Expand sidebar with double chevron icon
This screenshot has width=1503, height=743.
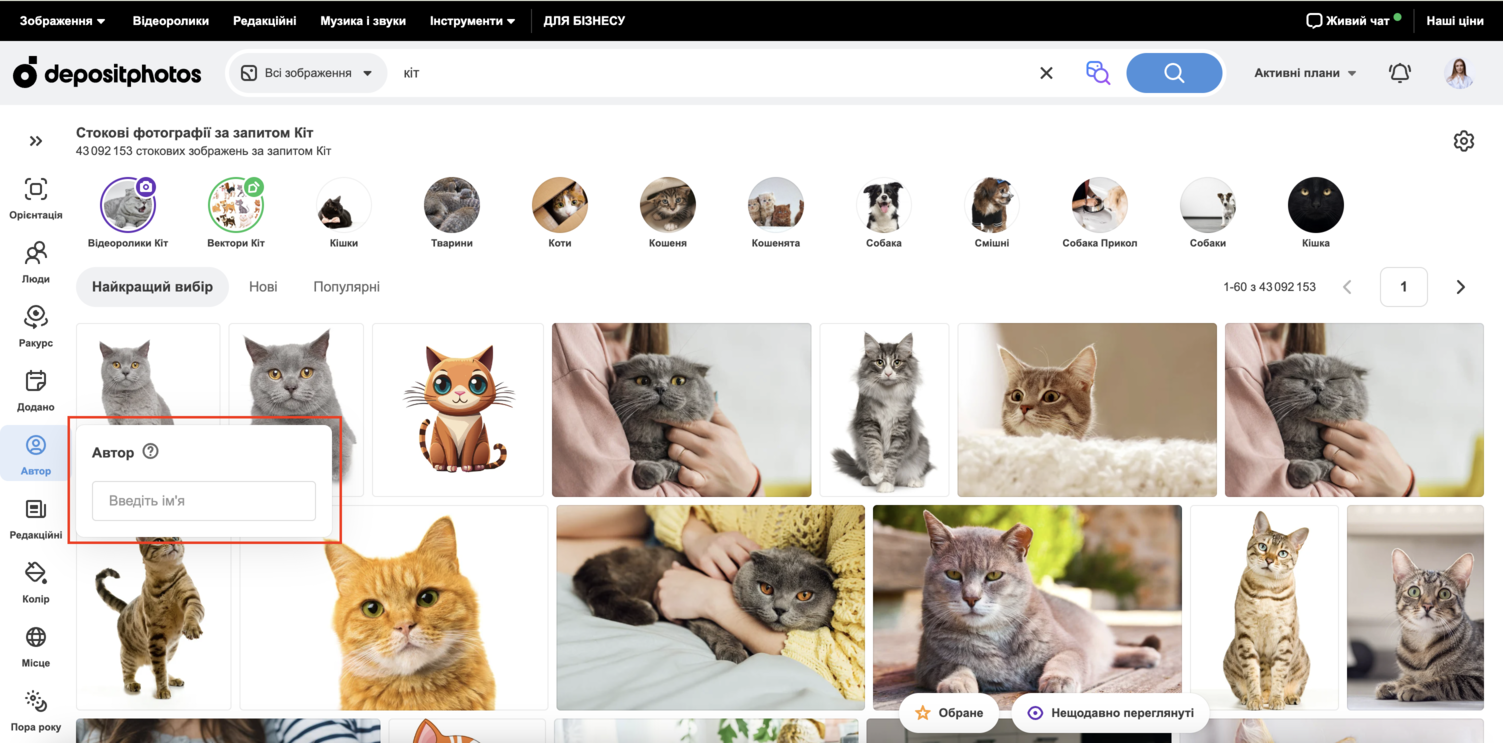click(36, 141)
